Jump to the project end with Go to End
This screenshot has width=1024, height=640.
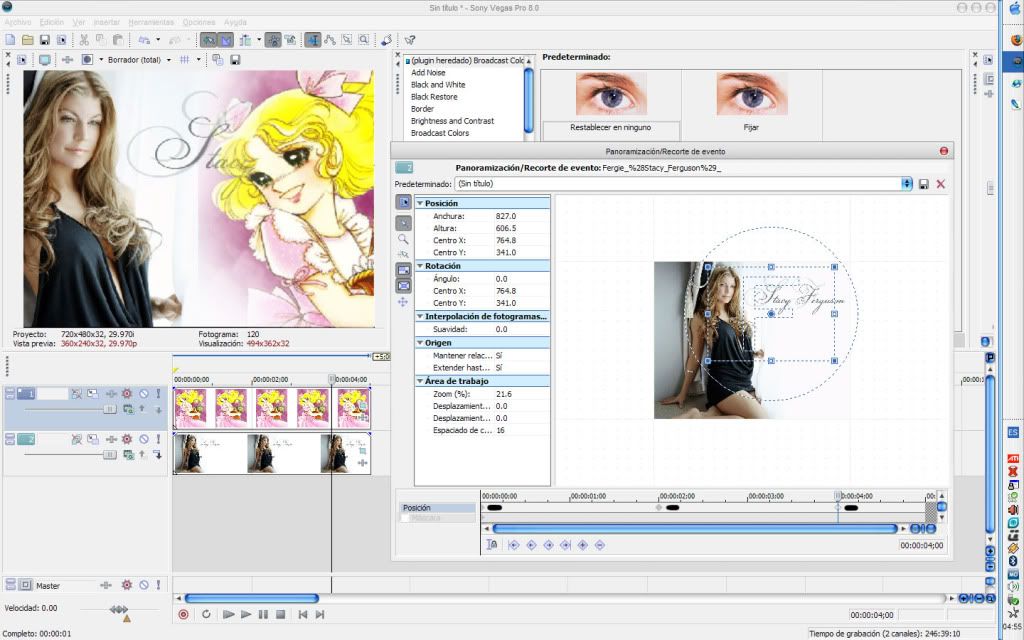click(x=320, y=614)
